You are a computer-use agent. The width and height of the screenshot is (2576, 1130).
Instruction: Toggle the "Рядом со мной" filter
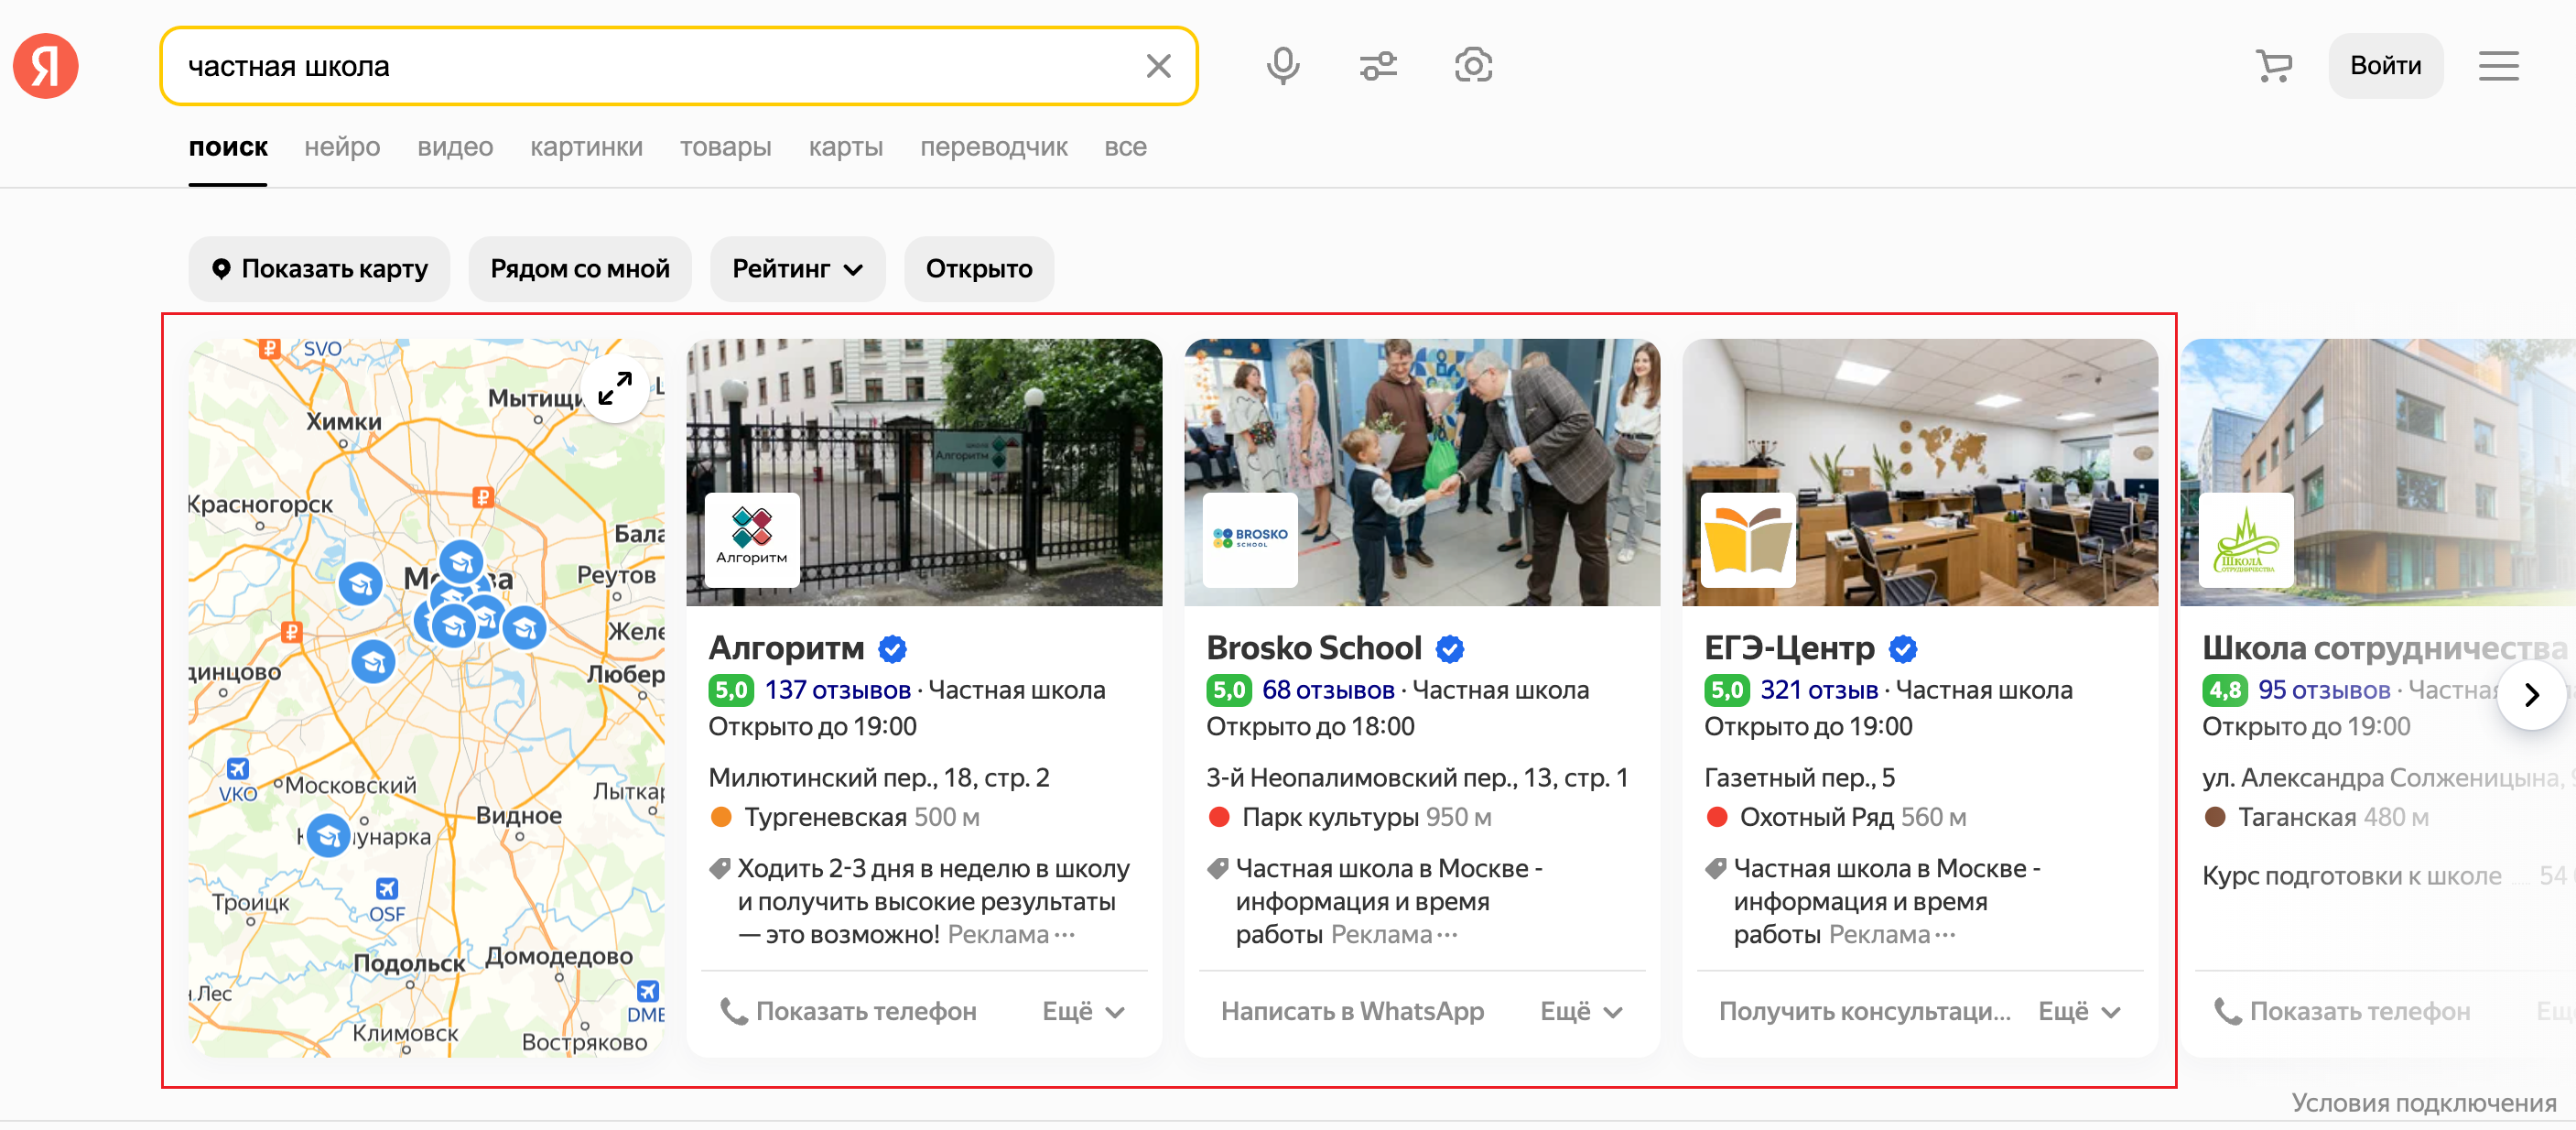click(x=579, y=269)
